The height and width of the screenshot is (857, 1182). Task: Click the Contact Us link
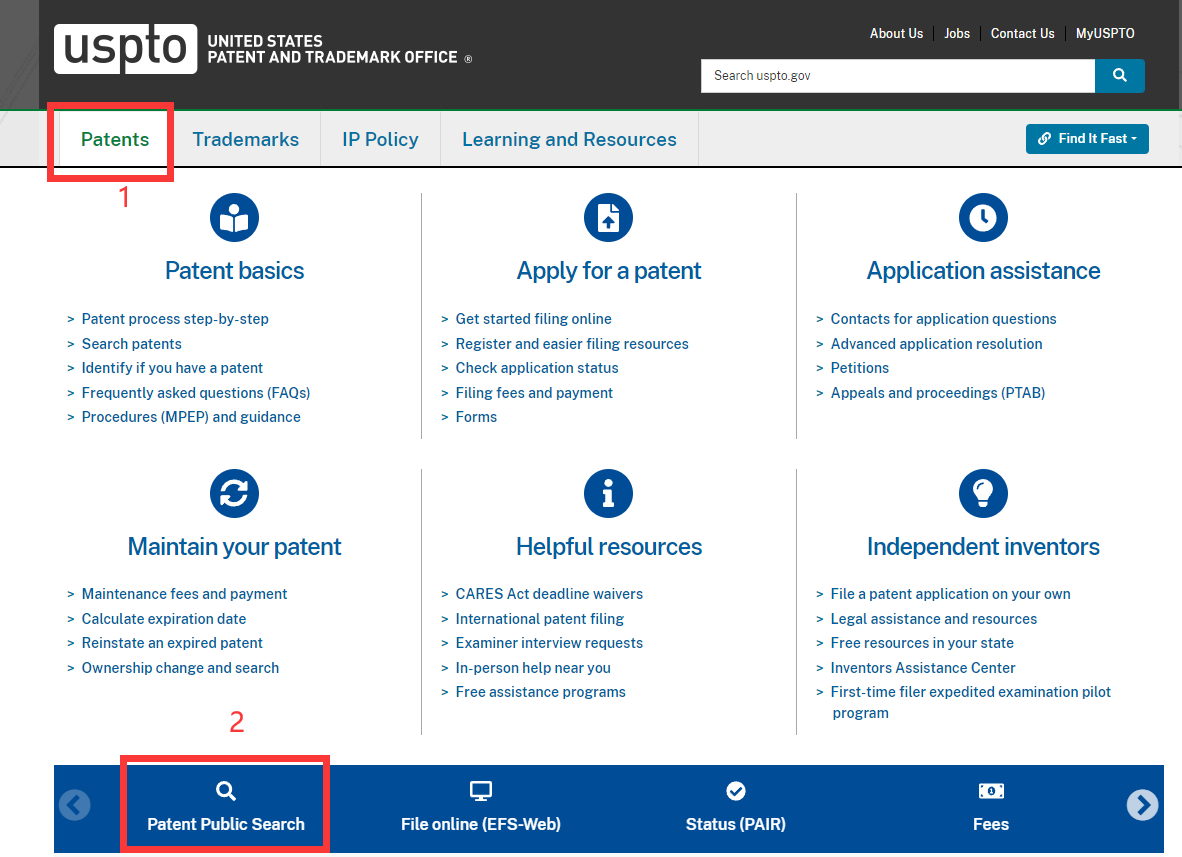(1022, 33)
